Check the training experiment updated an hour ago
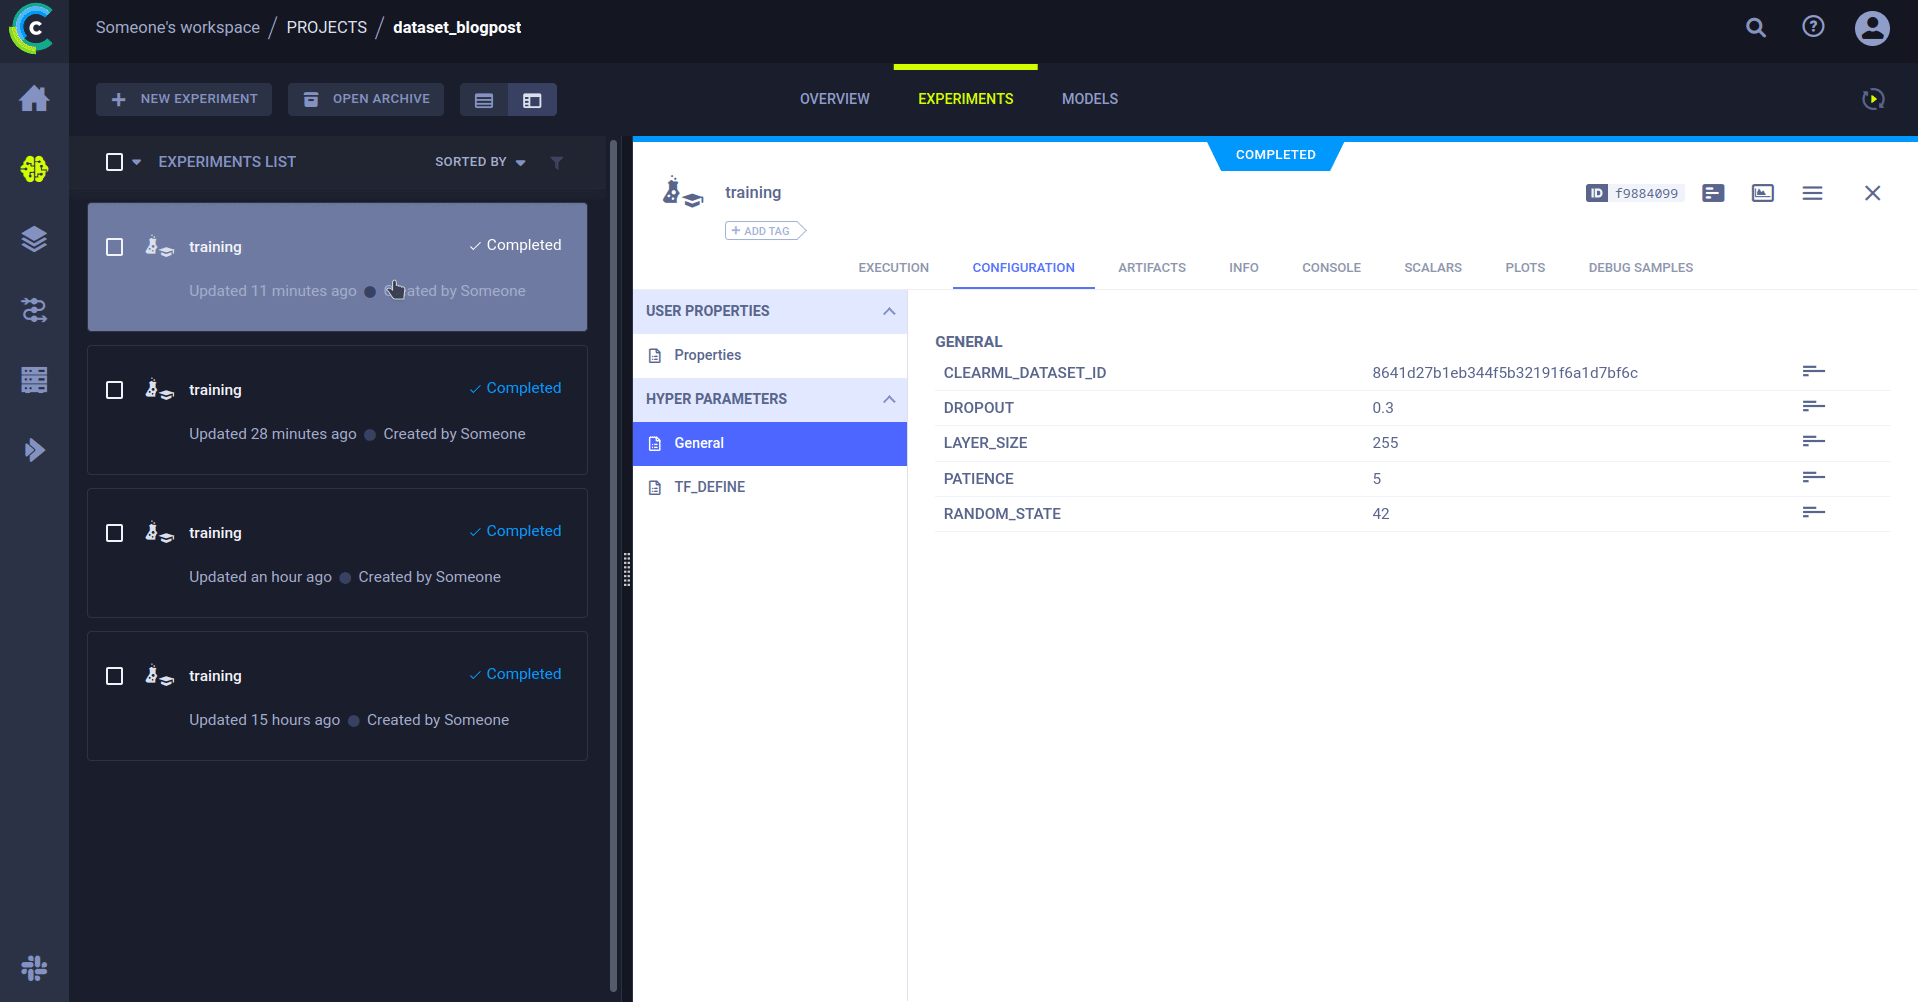1918x1002 pixels. click(114, 533)
